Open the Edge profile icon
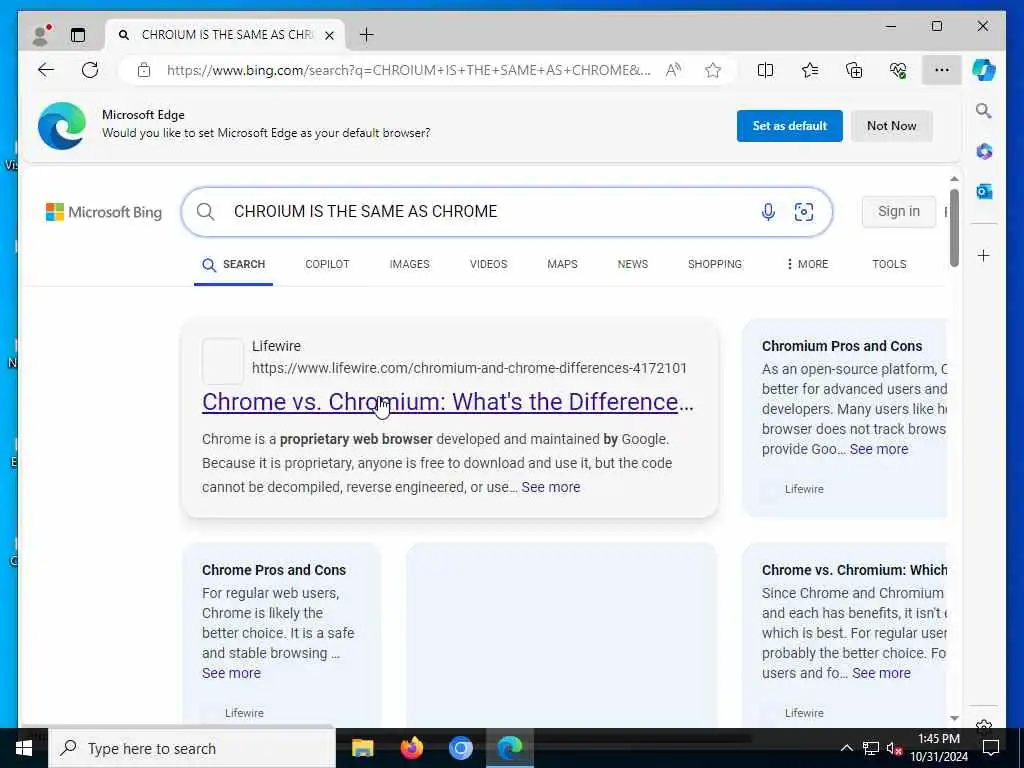This screenshot has width=1024, height=768. click(41, 35)
